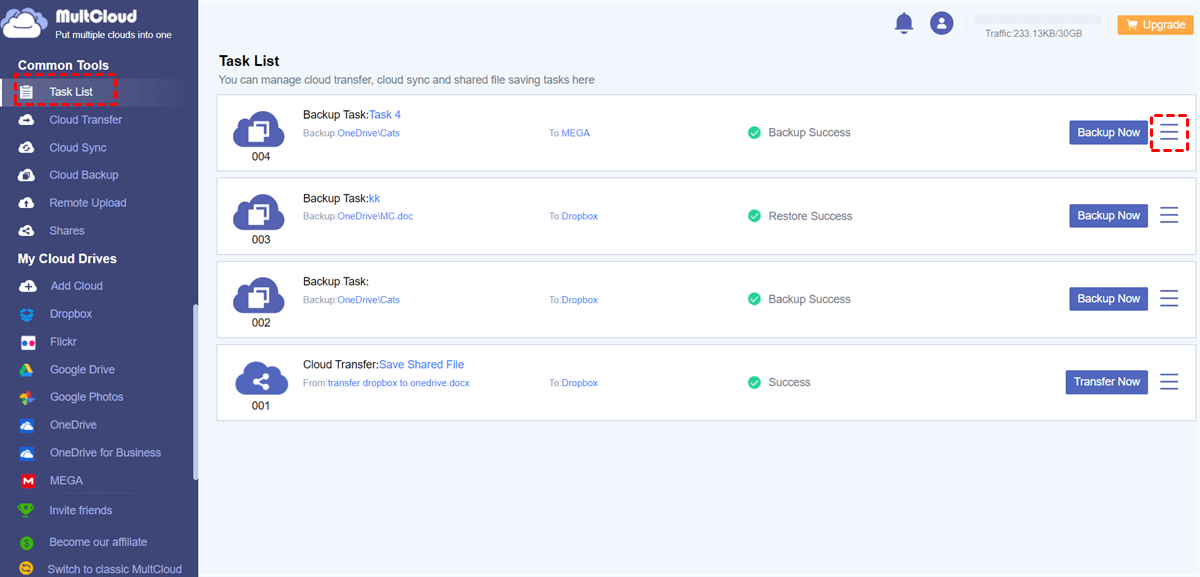Viewport: 1200px width, 577px height.
Task: Open Cloud Backup in the sidebar
Action: coord(83,175)
